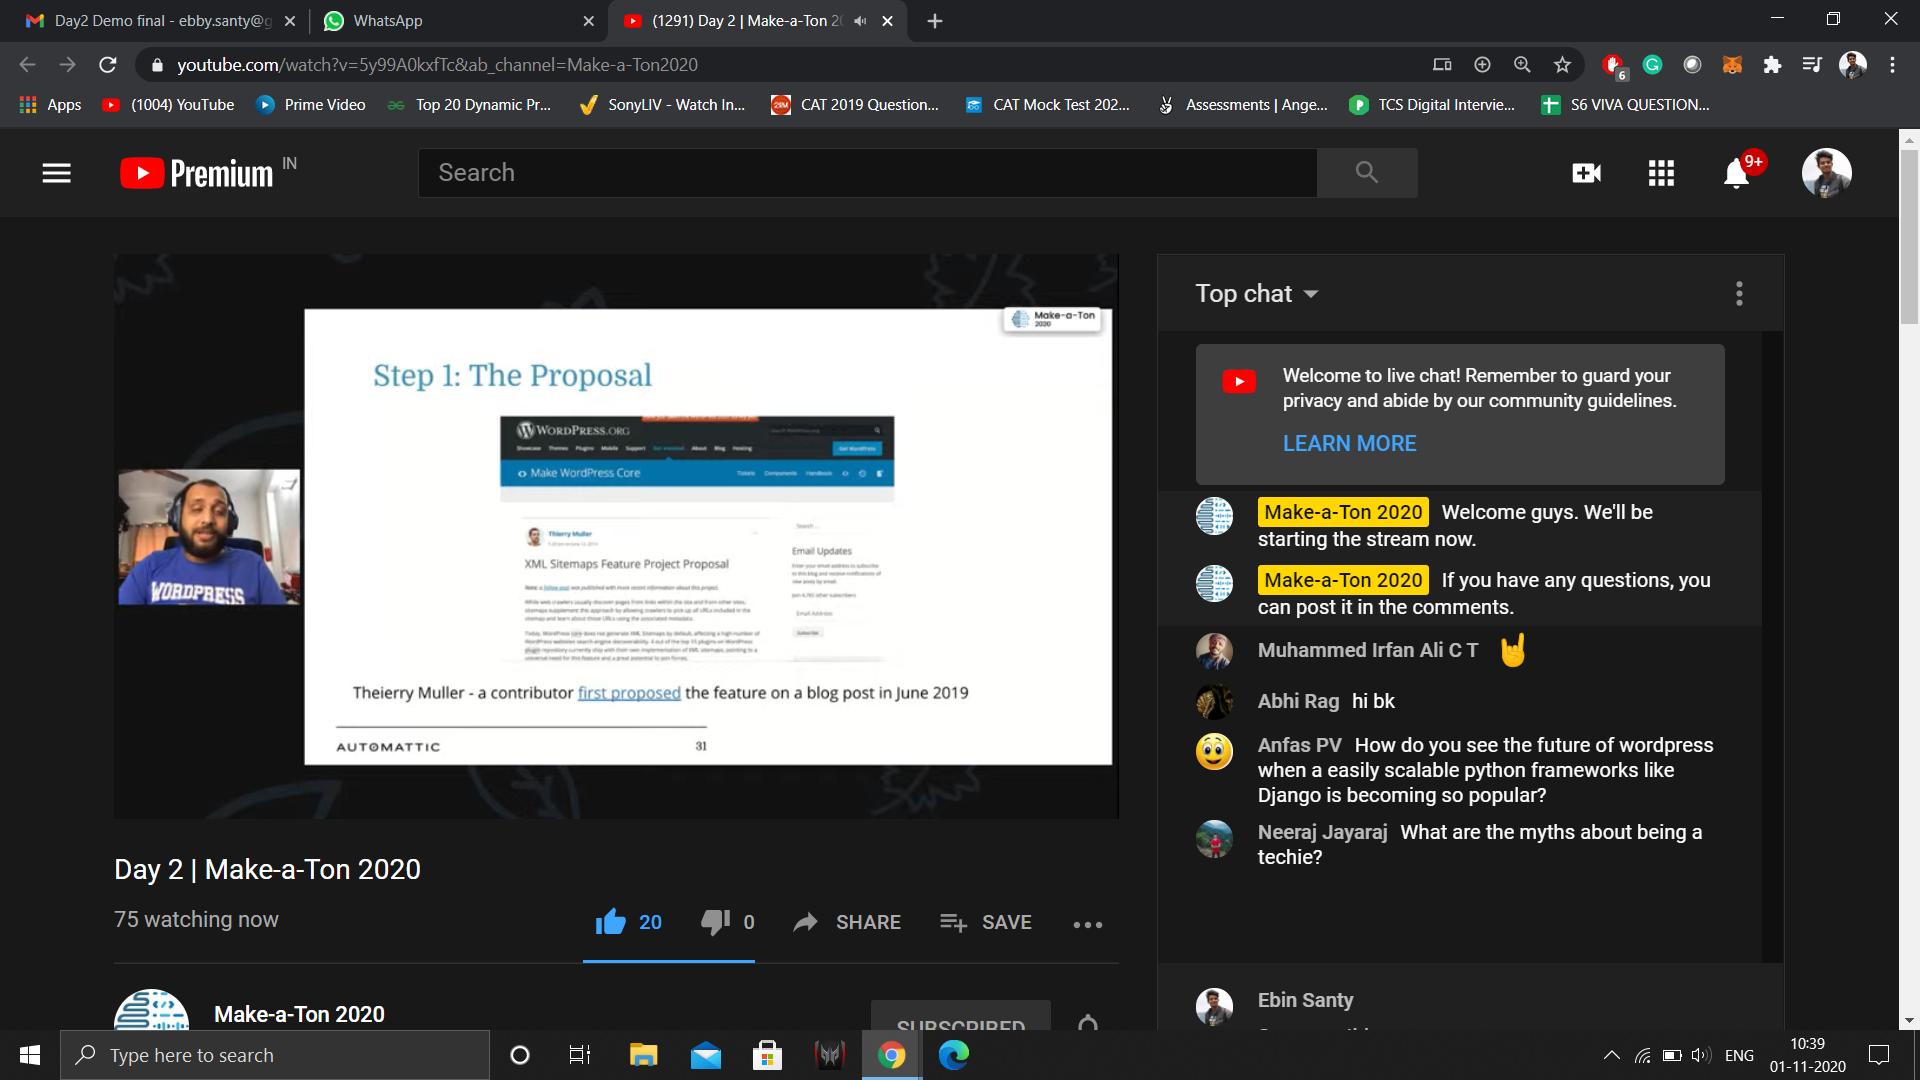The width and height of the screenshot is (1920, 1080).
Task: Open the Grammarly extension icon
Action: click(1652, 65)
